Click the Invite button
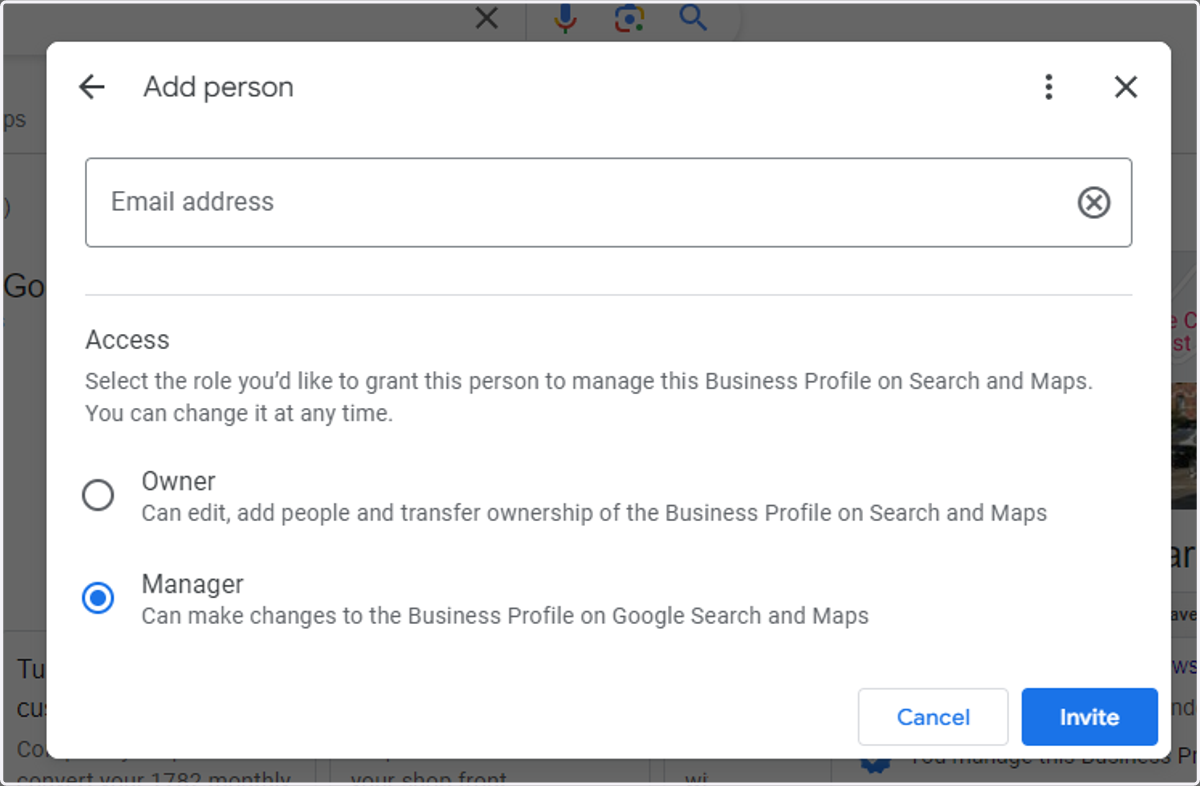This screenshot has height=786, width=1200. (x=1089, y=717)
